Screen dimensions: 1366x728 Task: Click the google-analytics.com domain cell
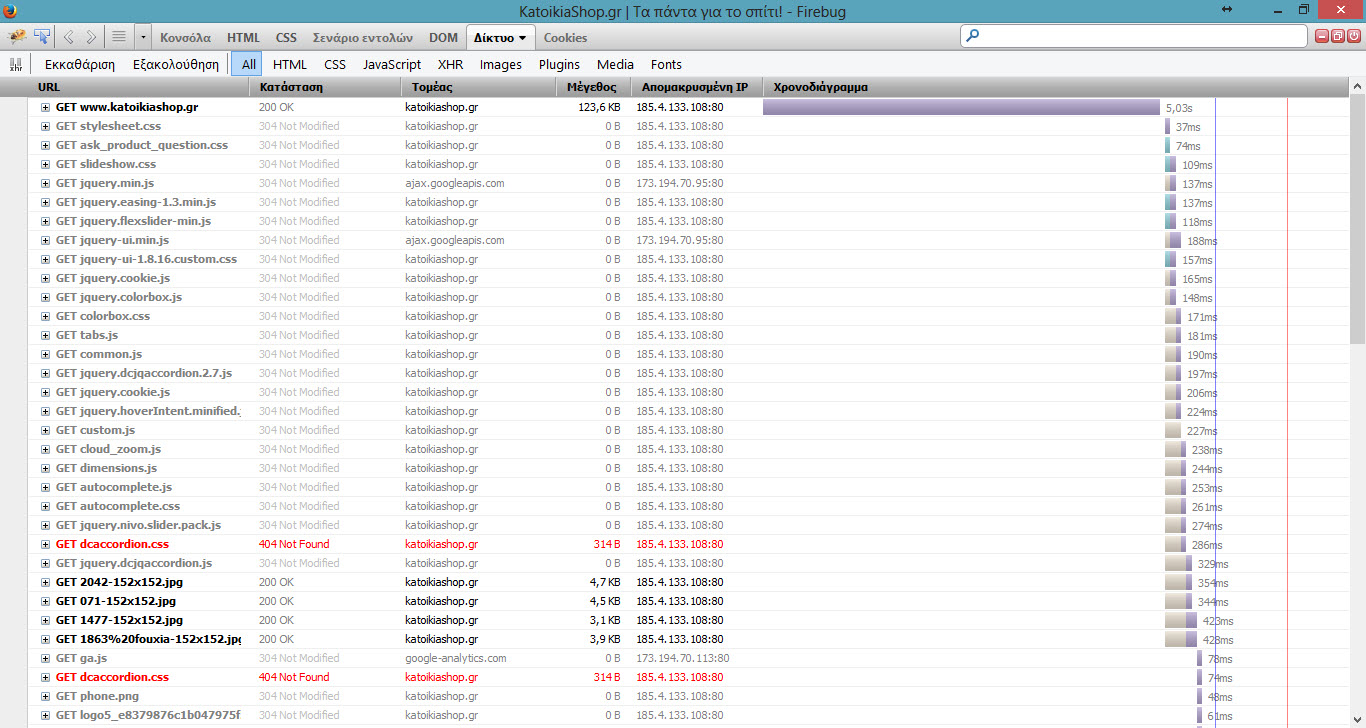tap(455, 658)
